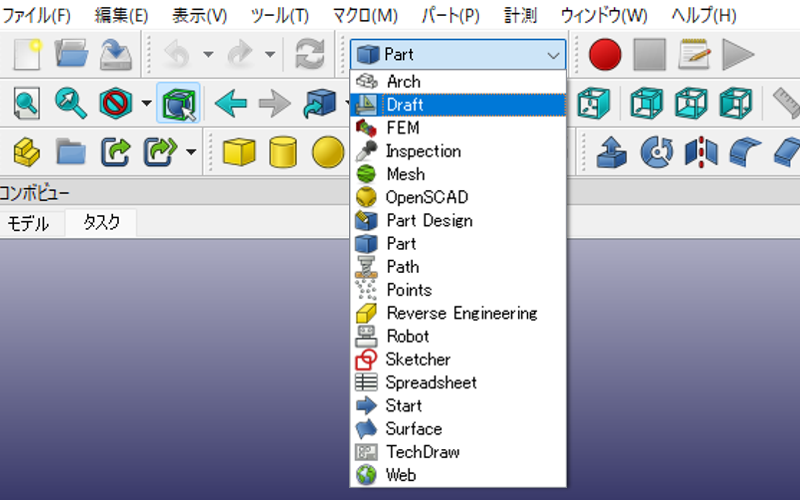The height and width of the screenshot is (500, 800).
Task: Create a yellow cube primitive
Action: click(x=239, y=152)
